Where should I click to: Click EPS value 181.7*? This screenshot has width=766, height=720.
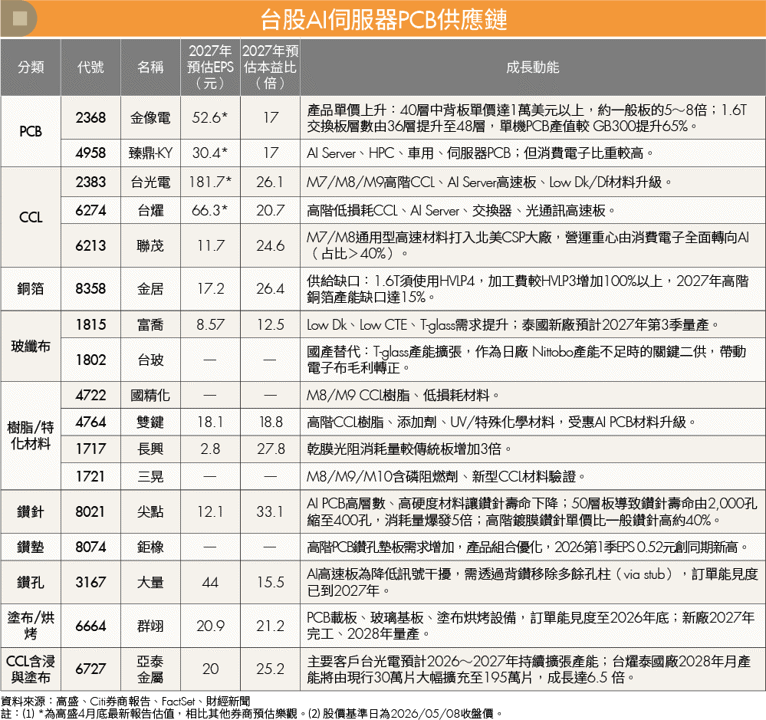[x=210, y=182]
